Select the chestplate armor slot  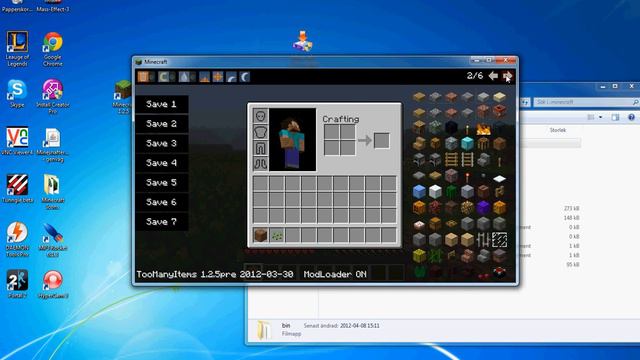point(260,132)
